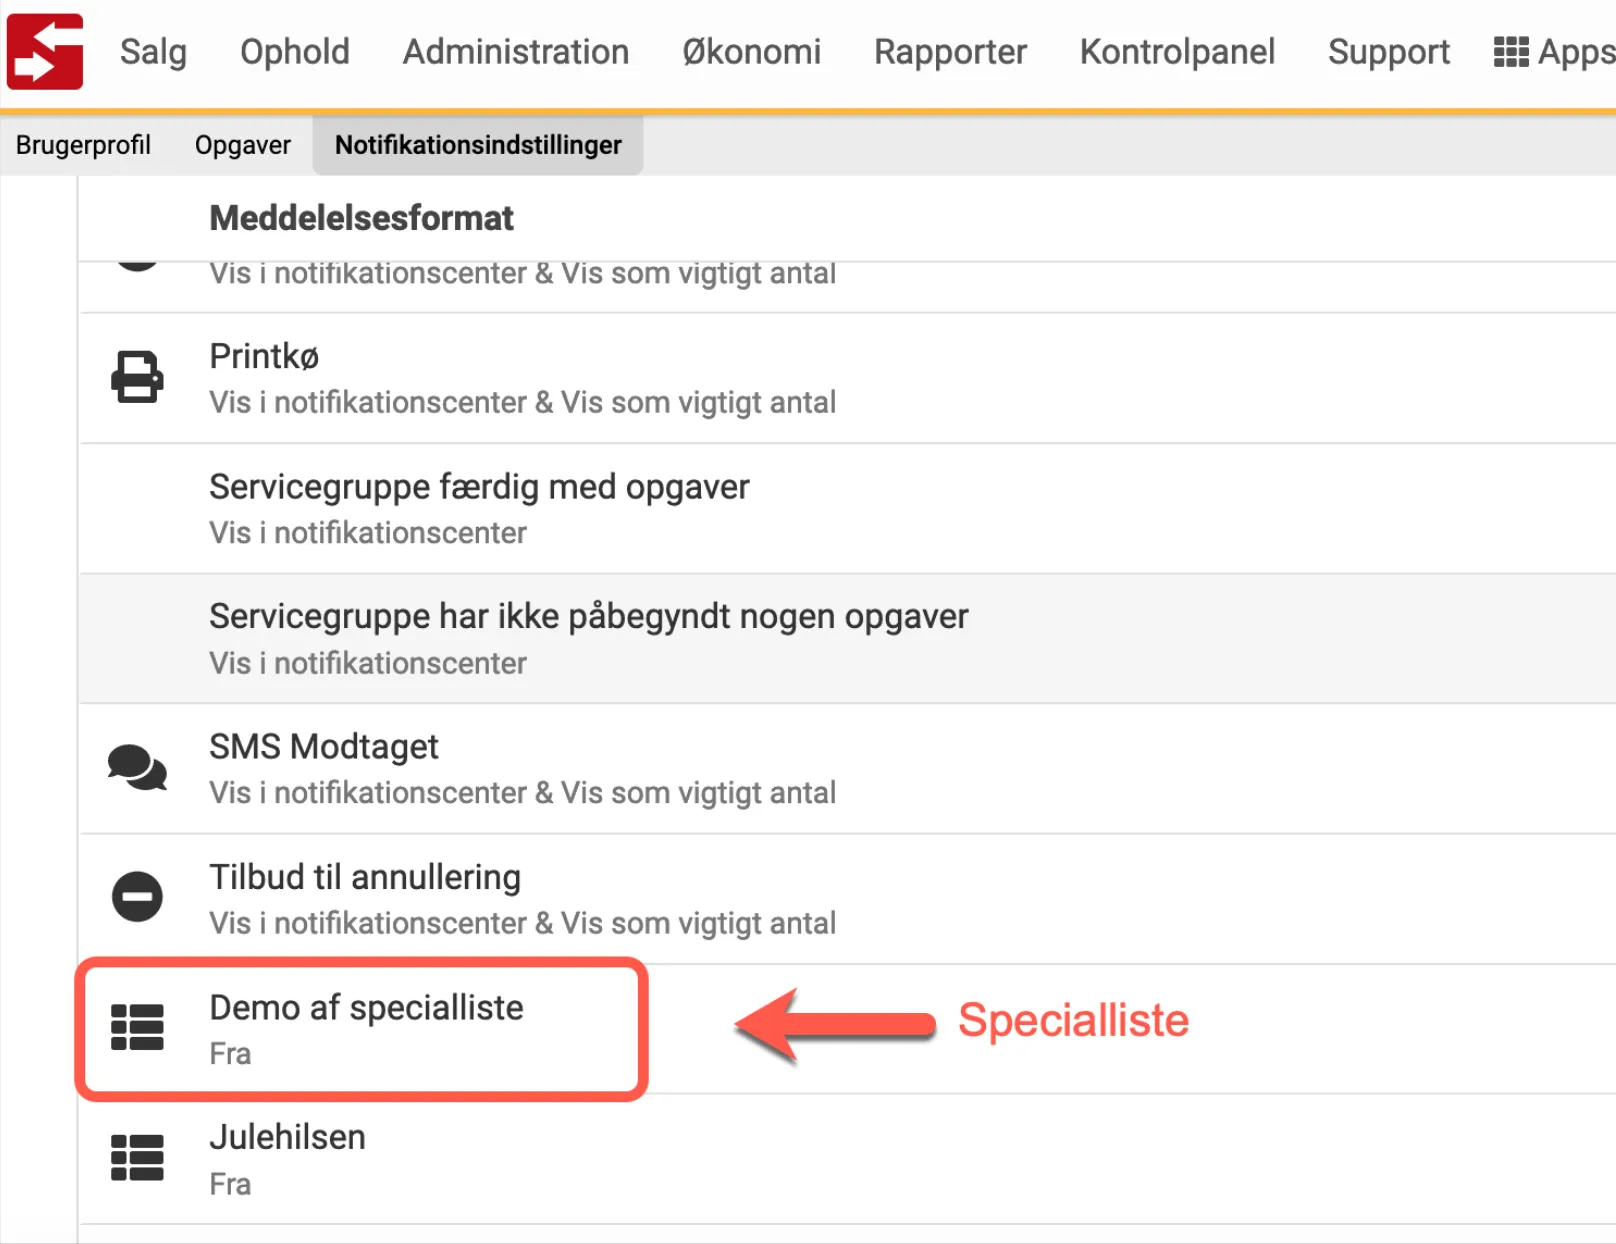This screenshot has height=1244, width=1616.
Task: Open the Administration menu
Action: pyautogui.click(x=515, y=52)
